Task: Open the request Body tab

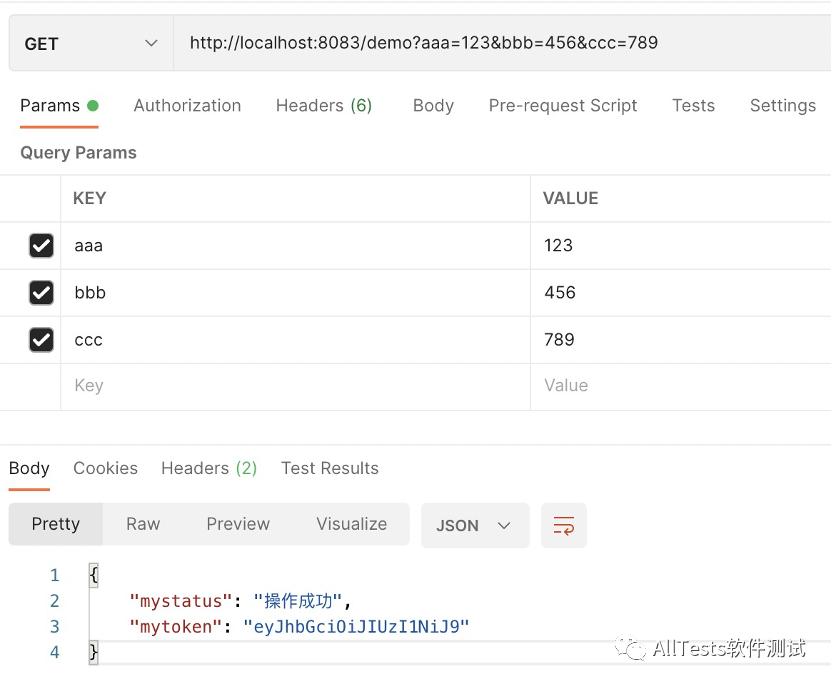Action: [434, 106]
